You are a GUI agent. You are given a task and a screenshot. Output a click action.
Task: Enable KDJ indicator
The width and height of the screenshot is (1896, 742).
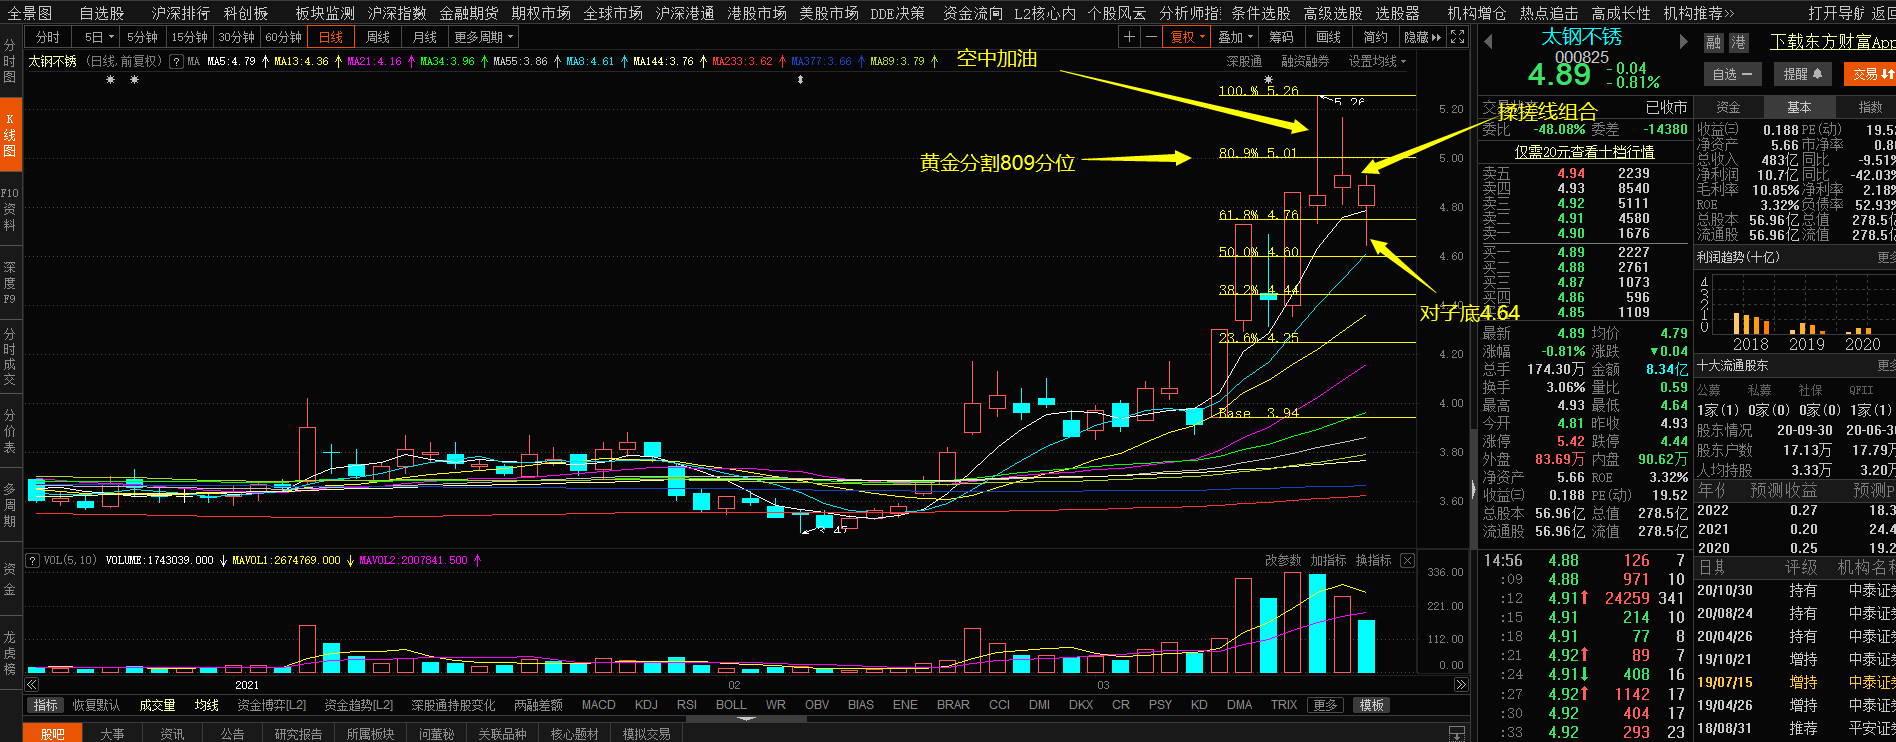[646, 705]
